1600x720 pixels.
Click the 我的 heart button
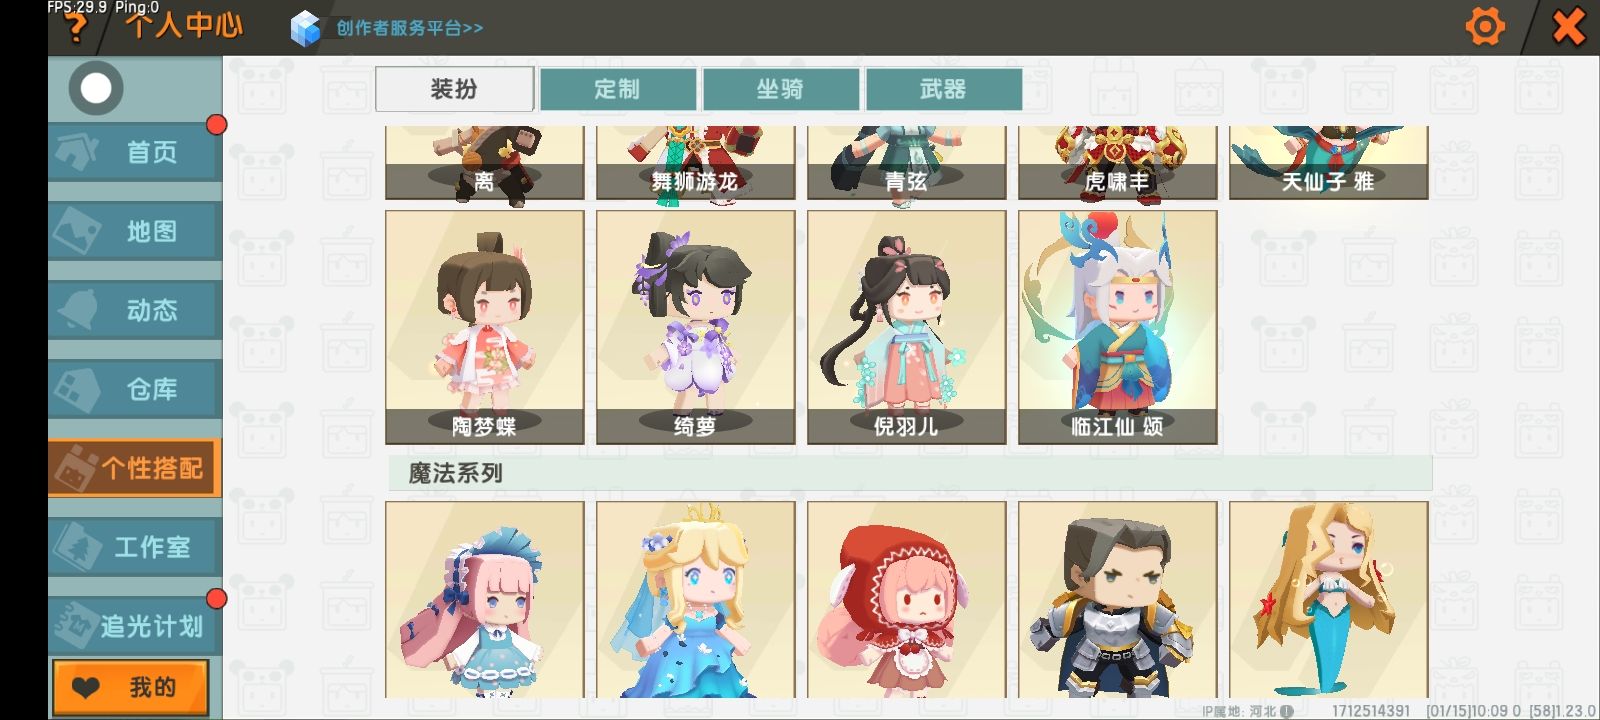[131, 687]
